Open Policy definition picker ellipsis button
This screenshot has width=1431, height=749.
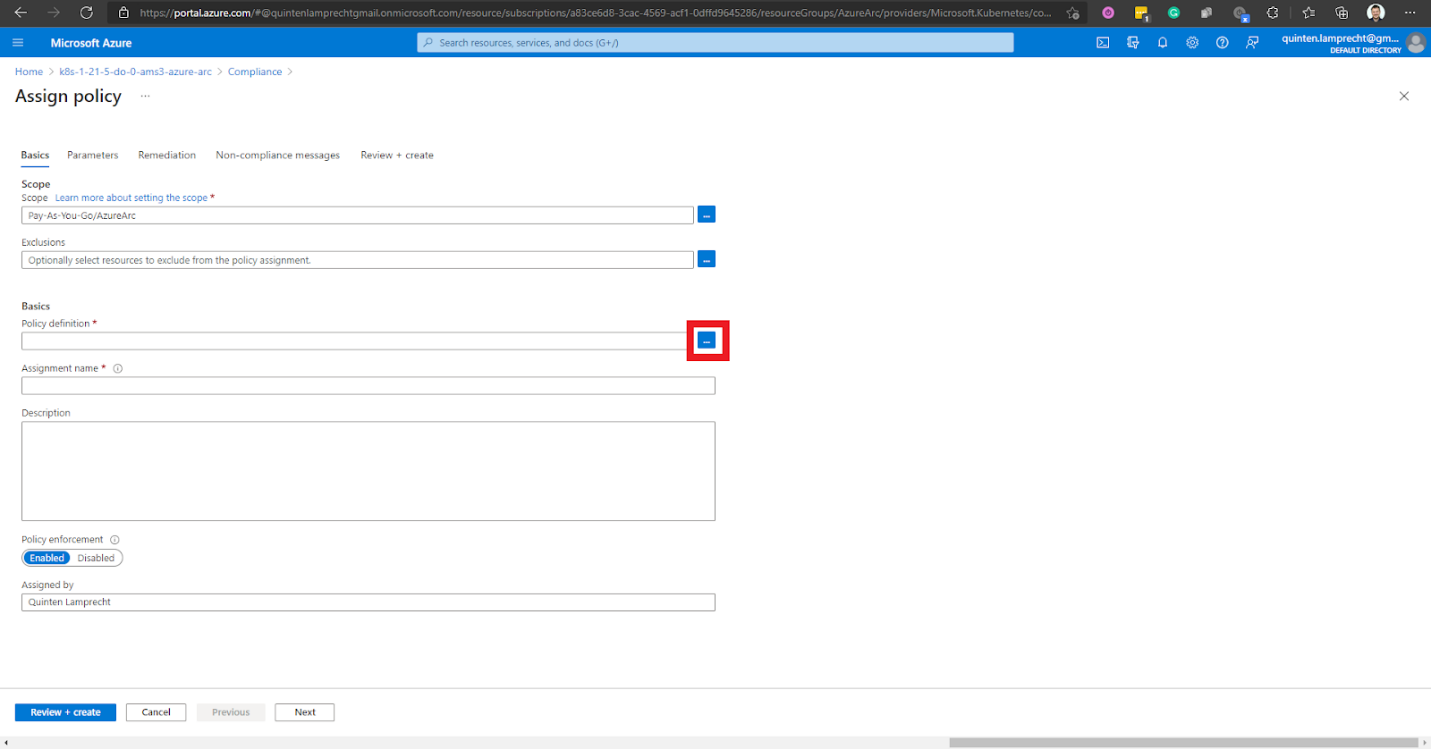pyautogui.click(x=706, y=341)
